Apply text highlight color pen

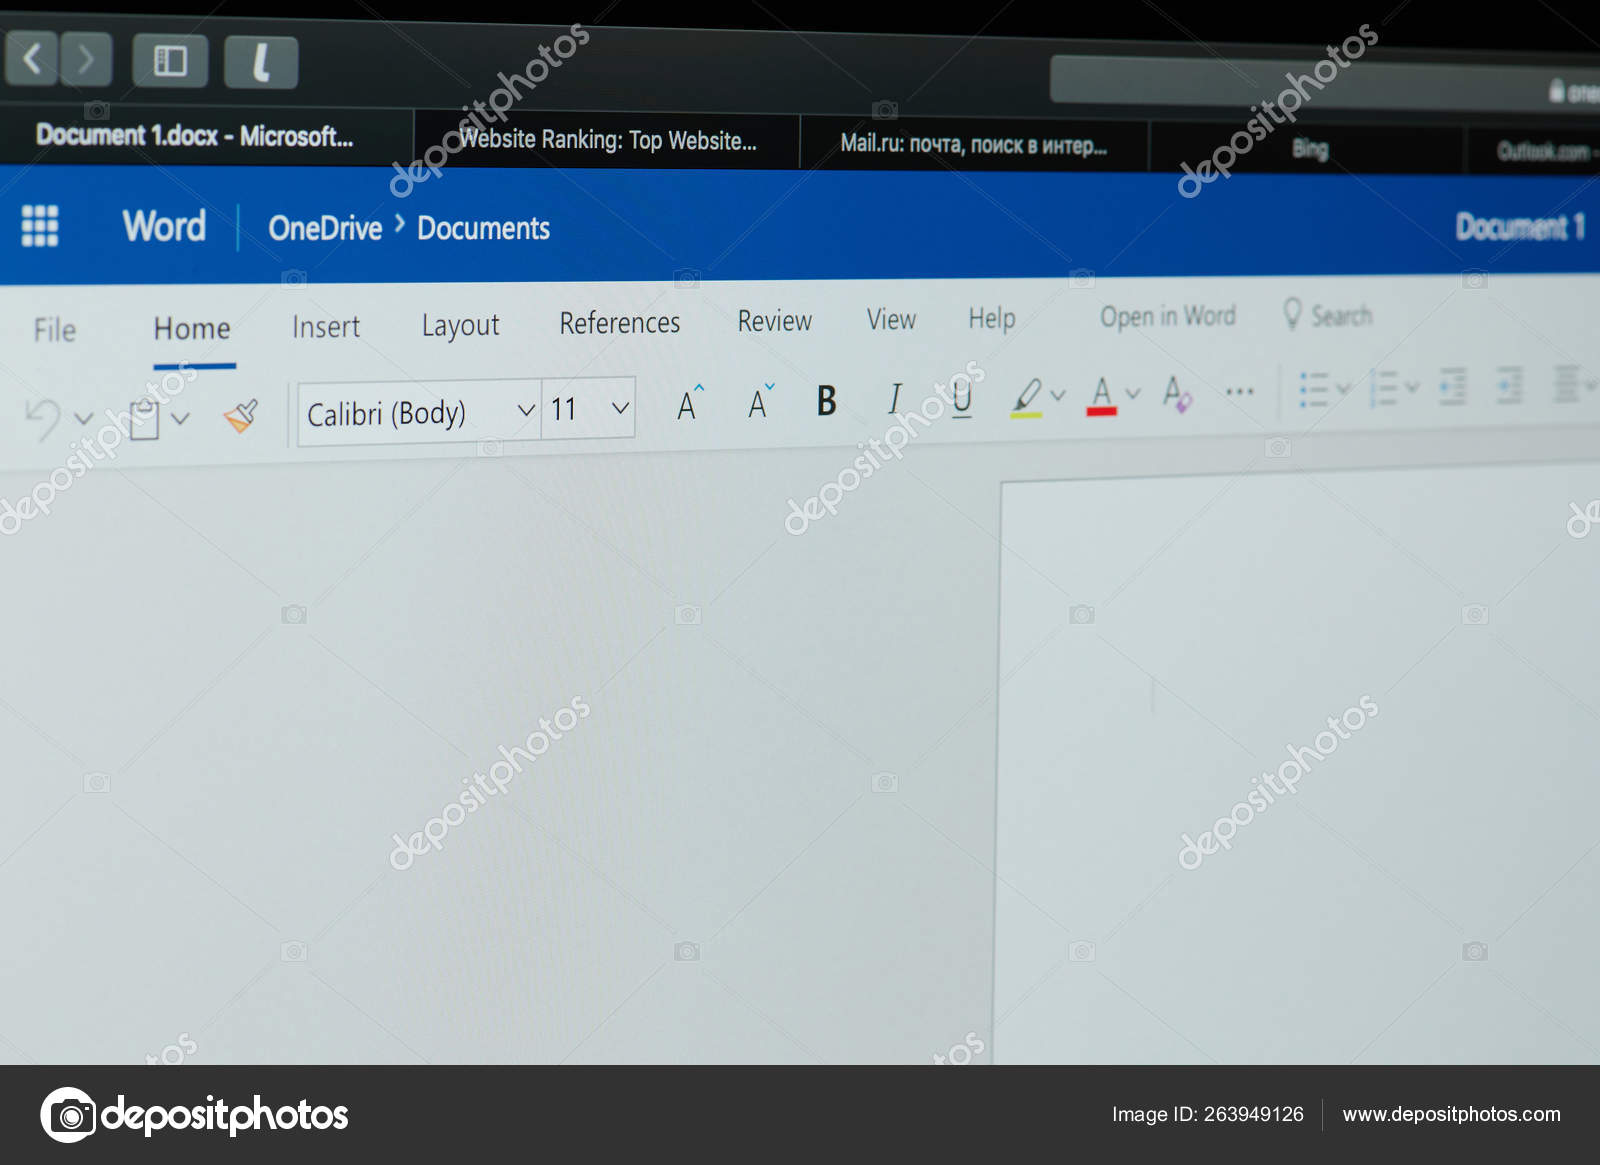1027,396
